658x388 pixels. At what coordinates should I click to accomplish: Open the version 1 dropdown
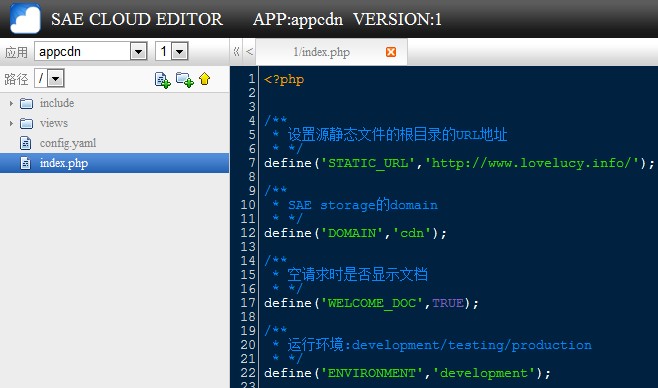180,52
